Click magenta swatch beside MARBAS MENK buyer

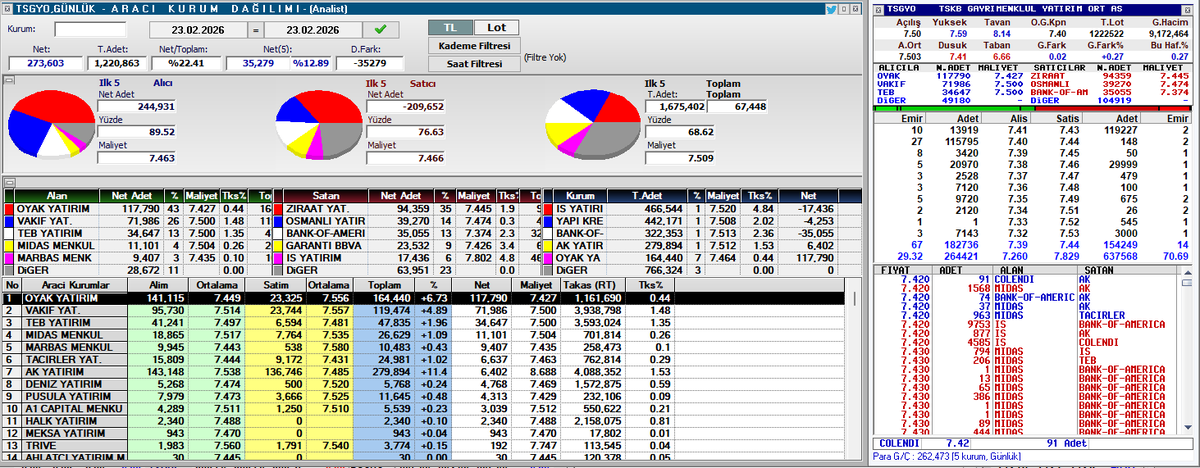tap(9, 256)
